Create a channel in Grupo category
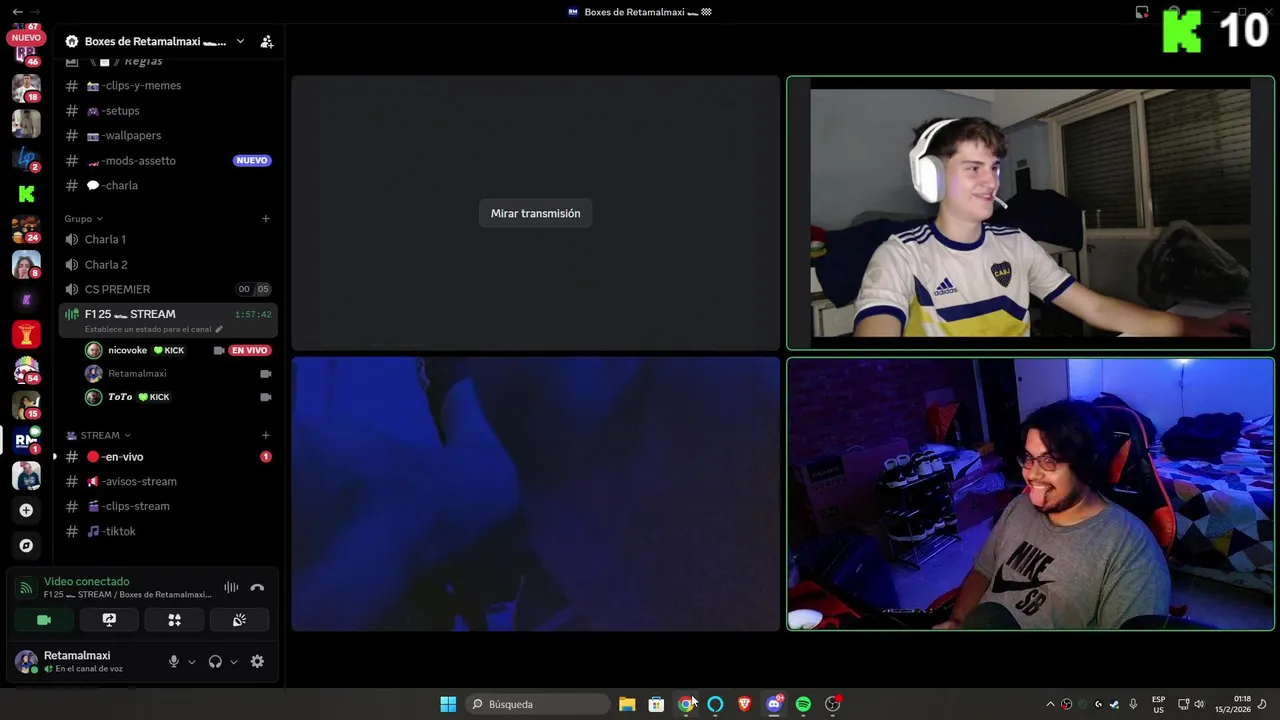This screenshot has height=720, width=1280. [265, 219]
